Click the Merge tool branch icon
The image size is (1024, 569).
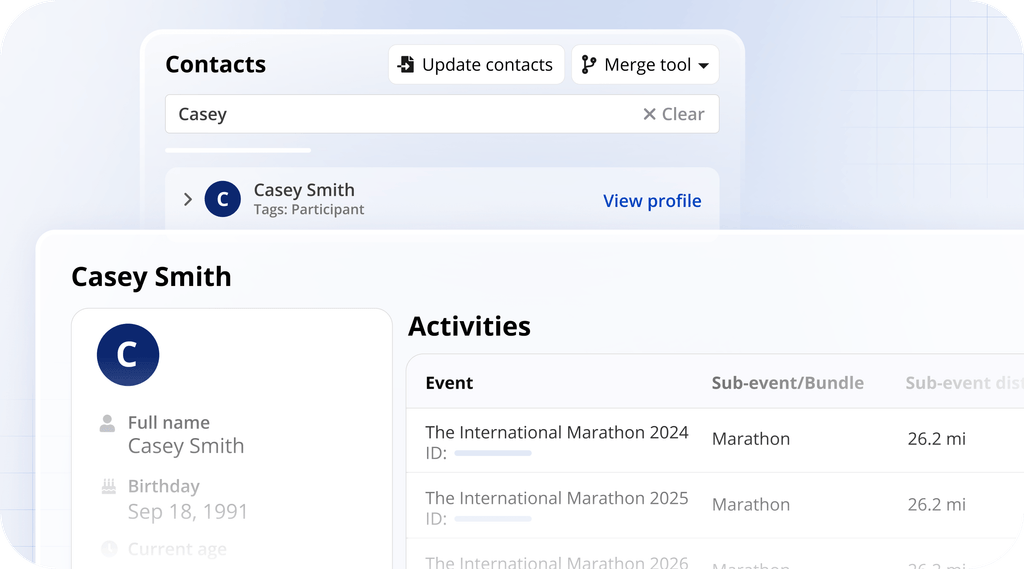[x=588, y=64]
